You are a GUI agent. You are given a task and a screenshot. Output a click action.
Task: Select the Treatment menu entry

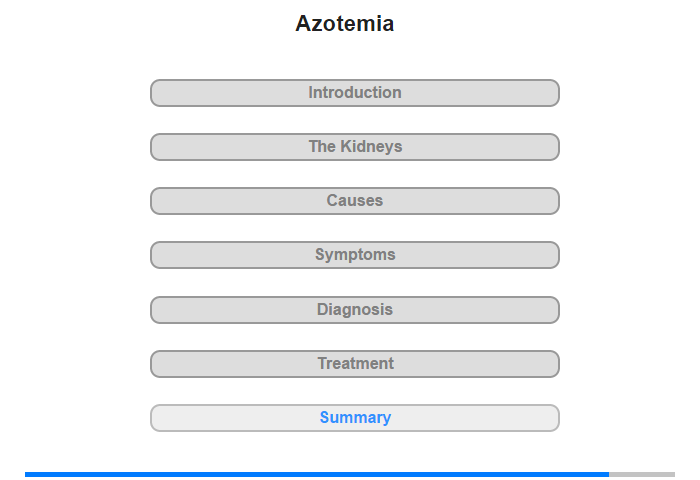(355, 364)
